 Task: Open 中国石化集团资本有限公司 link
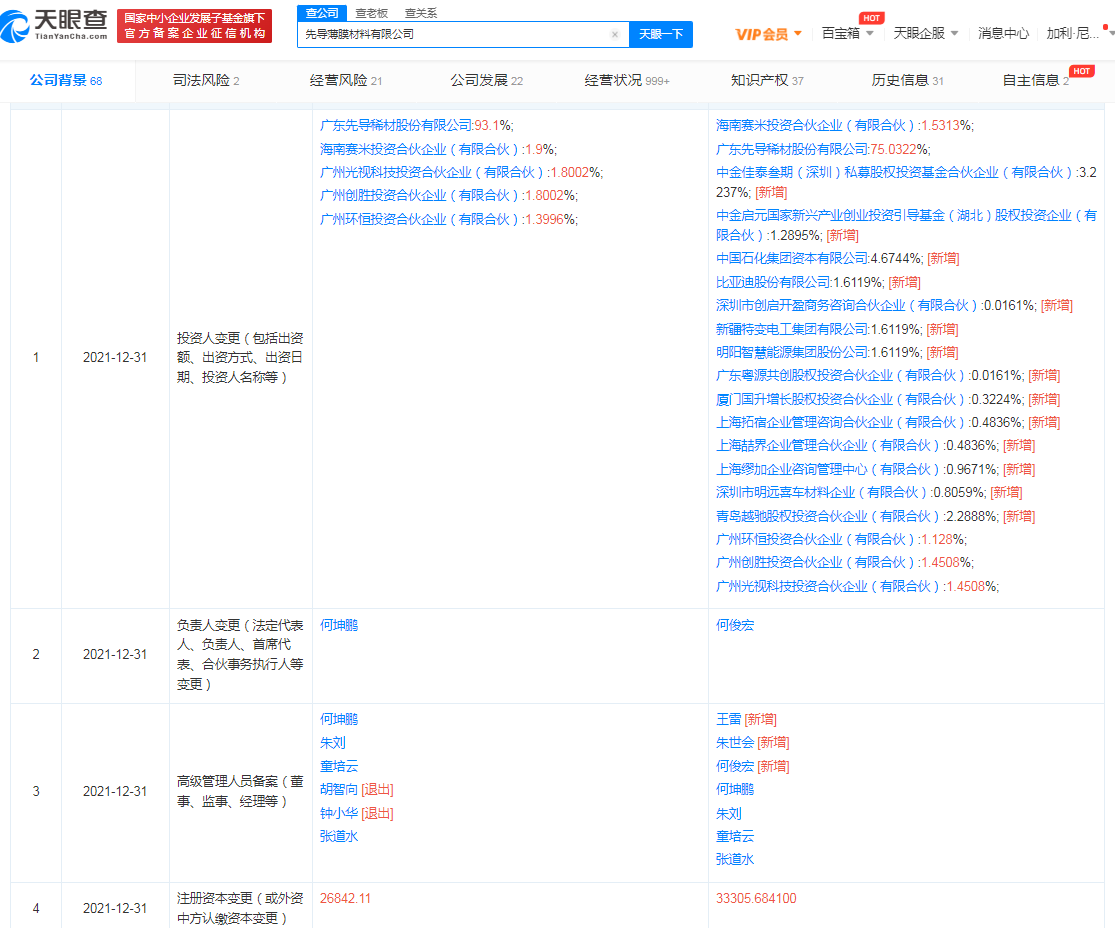[792, 258]
